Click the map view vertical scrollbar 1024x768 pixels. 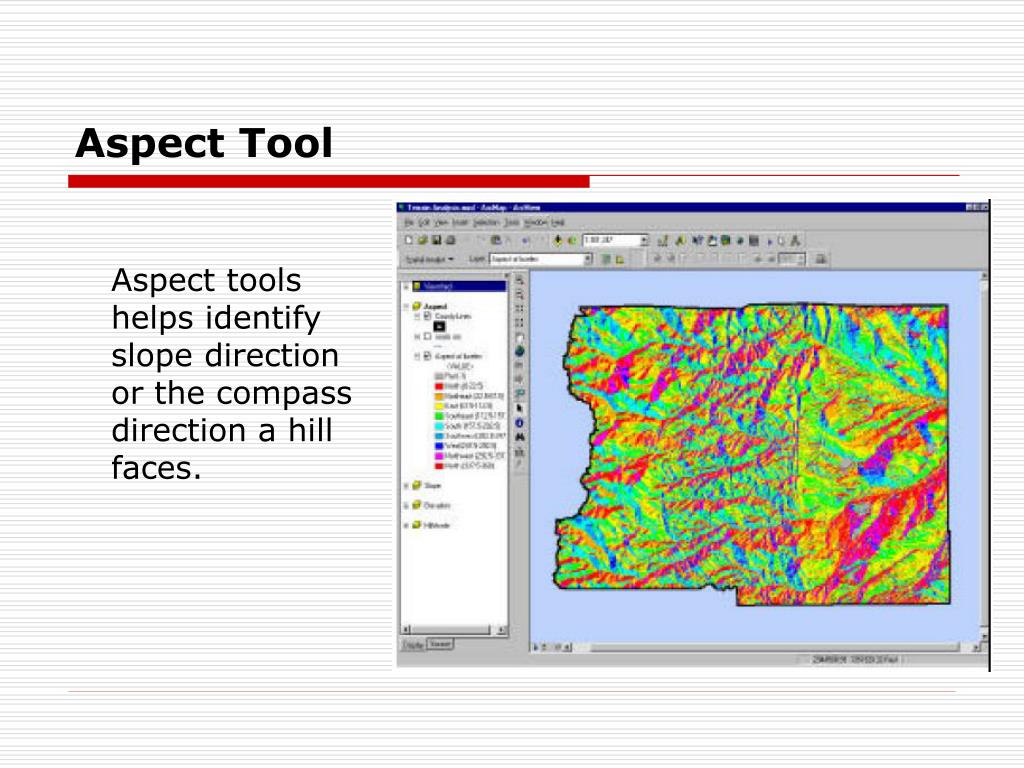coord(984,456)
